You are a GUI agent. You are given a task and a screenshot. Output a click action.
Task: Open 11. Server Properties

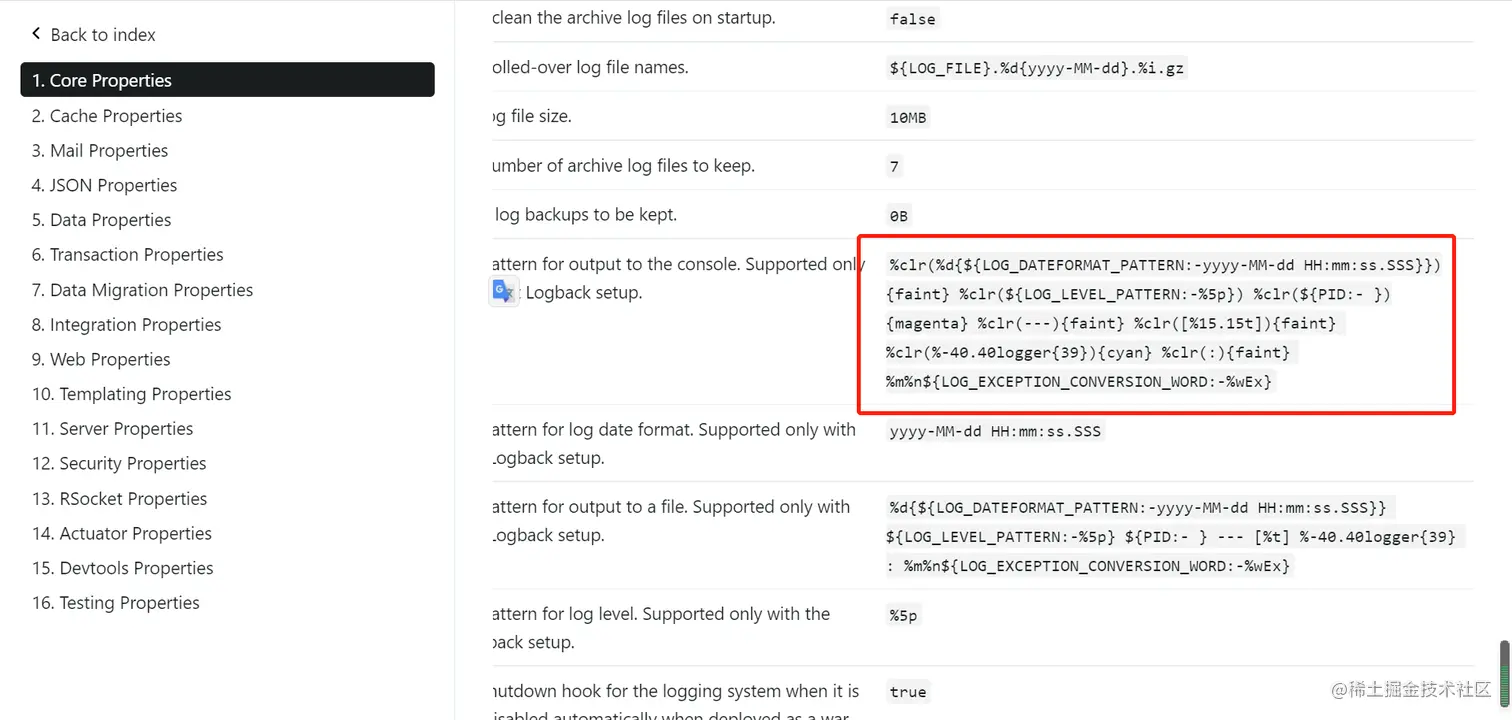coord(112,429)
